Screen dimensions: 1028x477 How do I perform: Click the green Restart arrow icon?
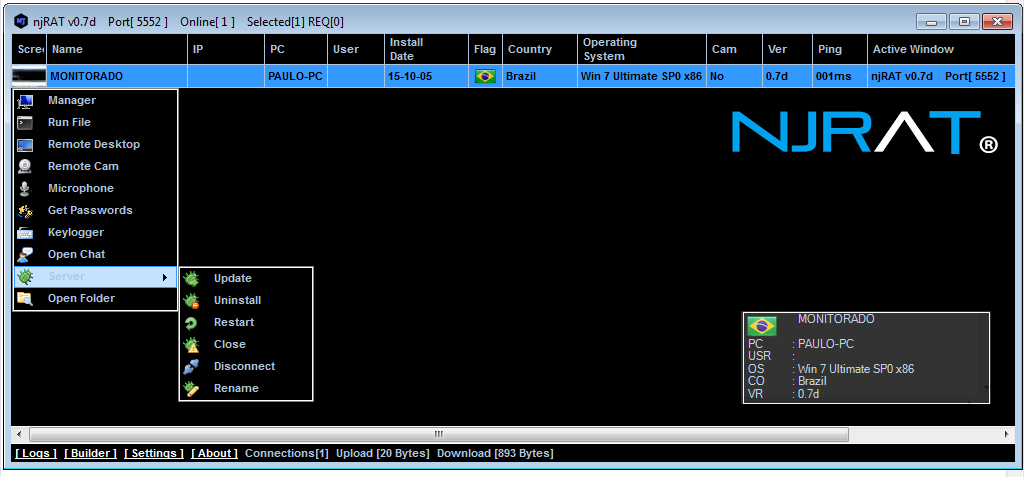pyautogui.click(x=191, y=323)
